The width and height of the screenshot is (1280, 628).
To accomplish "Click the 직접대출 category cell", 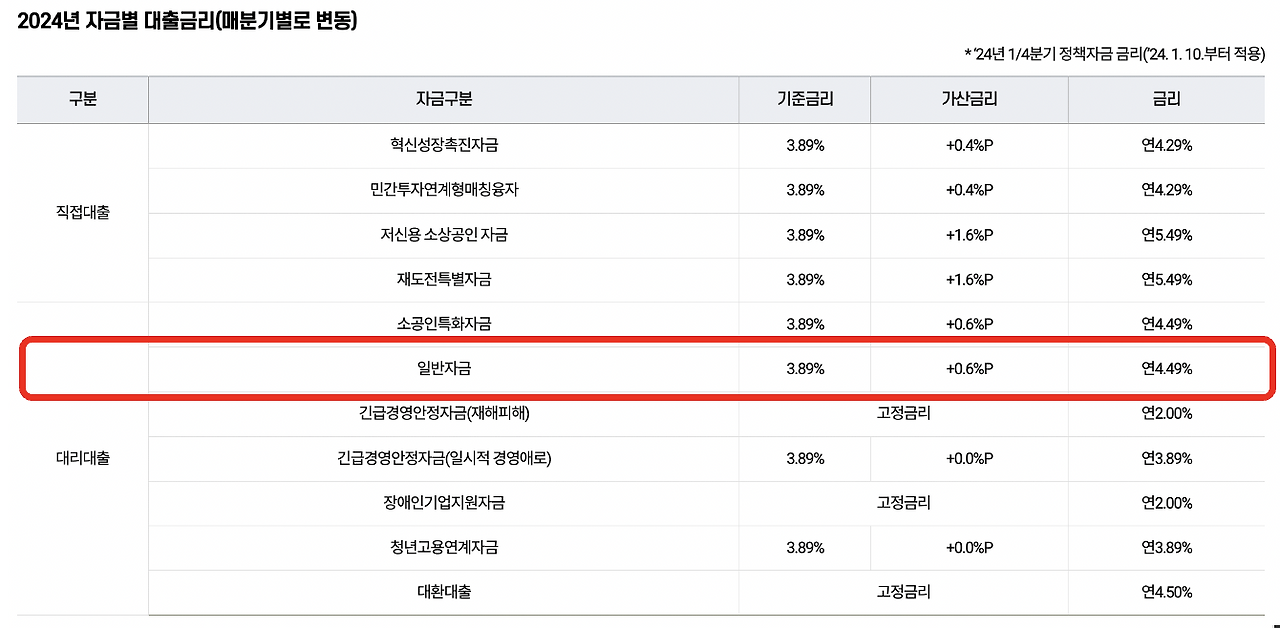I will pyautogui.click(x=83, y=213).
